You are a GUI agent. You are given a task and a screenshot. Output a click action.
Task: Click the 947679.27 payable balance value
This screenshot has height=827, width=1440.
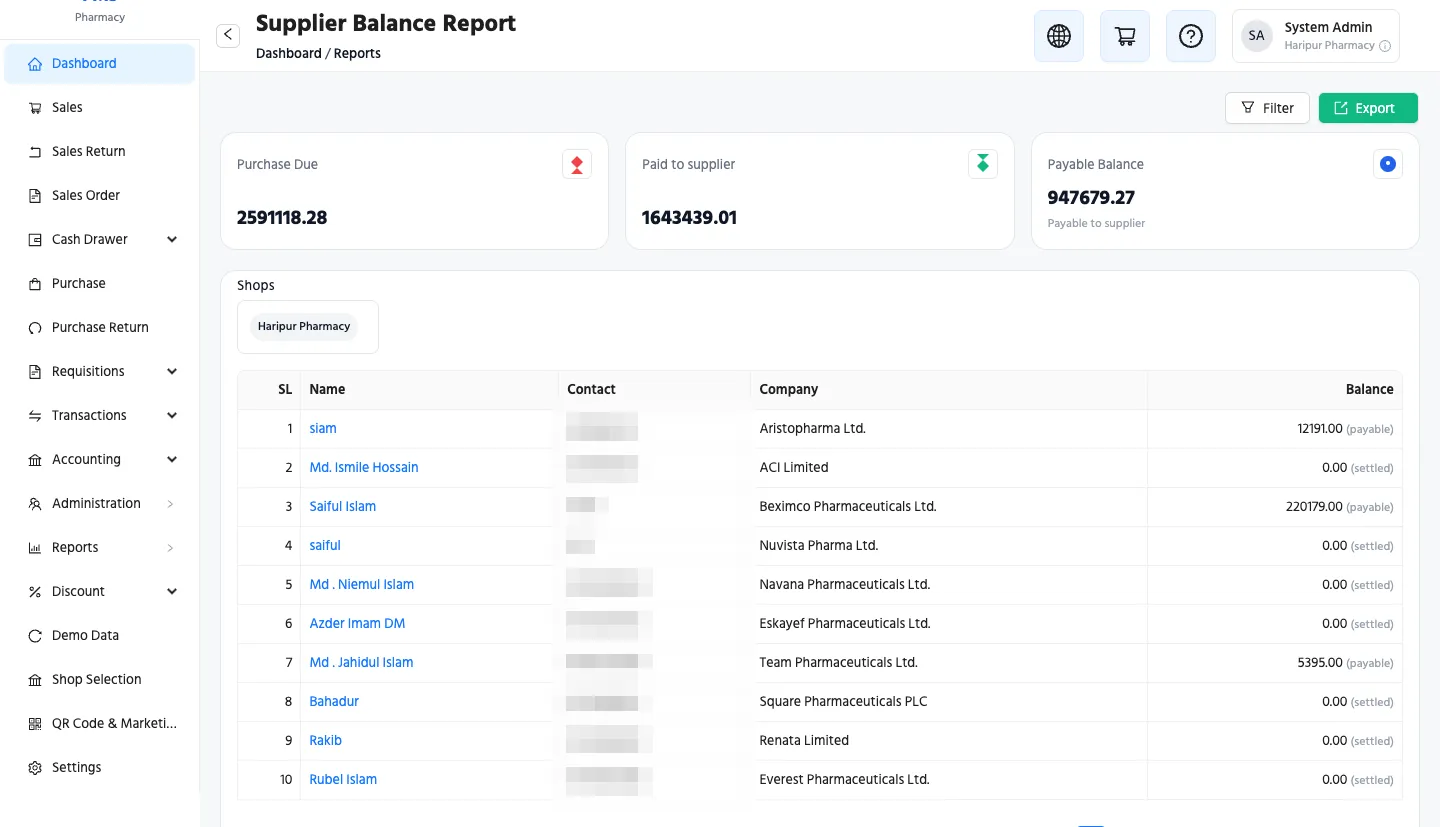tap(1091, 198)
